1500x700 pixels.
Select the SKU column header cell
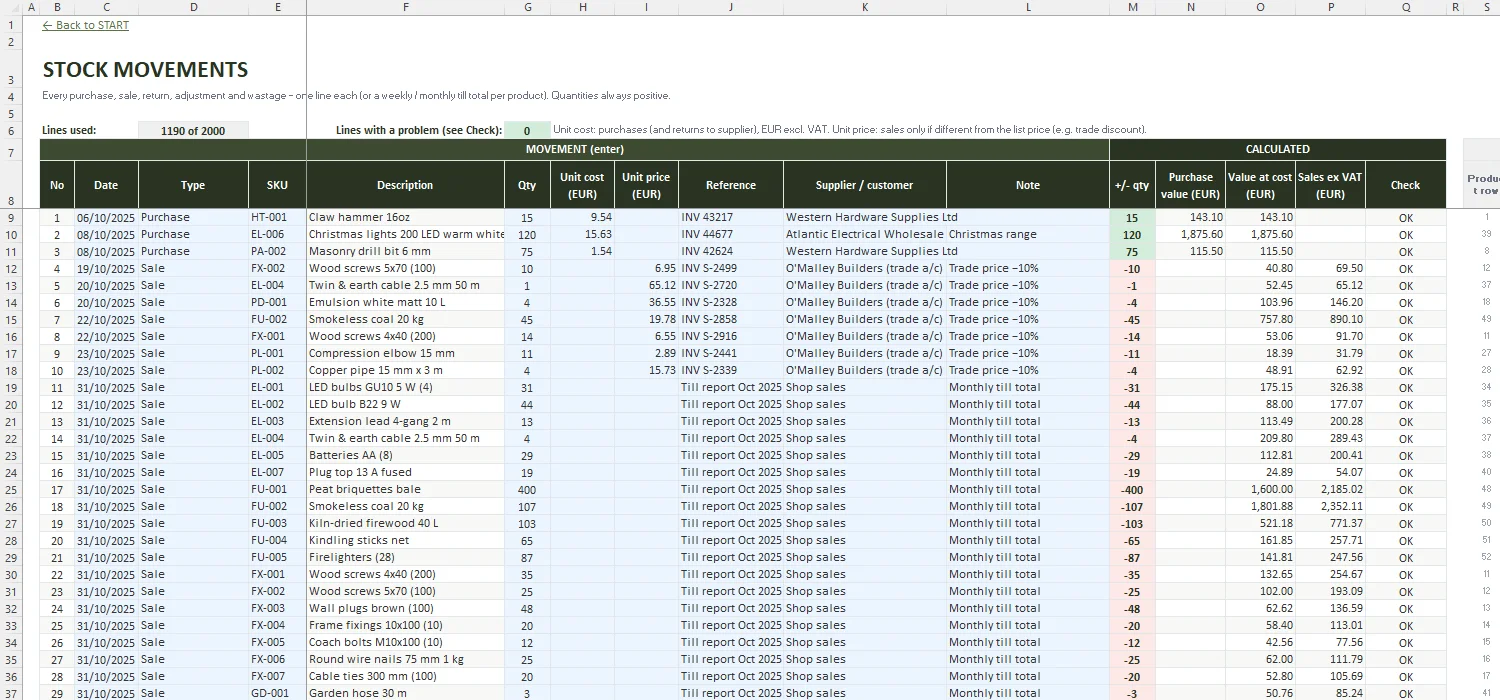point(277,185)
